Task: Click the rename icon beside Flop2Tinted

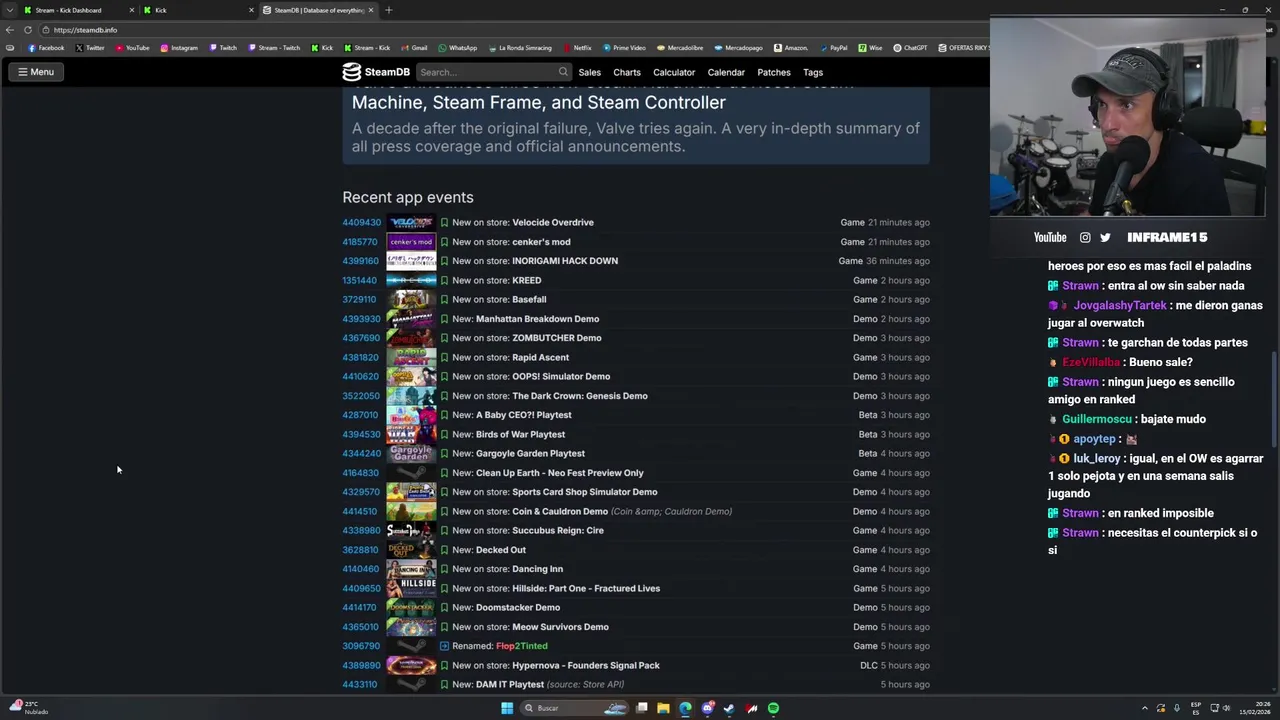Action: (x=444, y=646)
